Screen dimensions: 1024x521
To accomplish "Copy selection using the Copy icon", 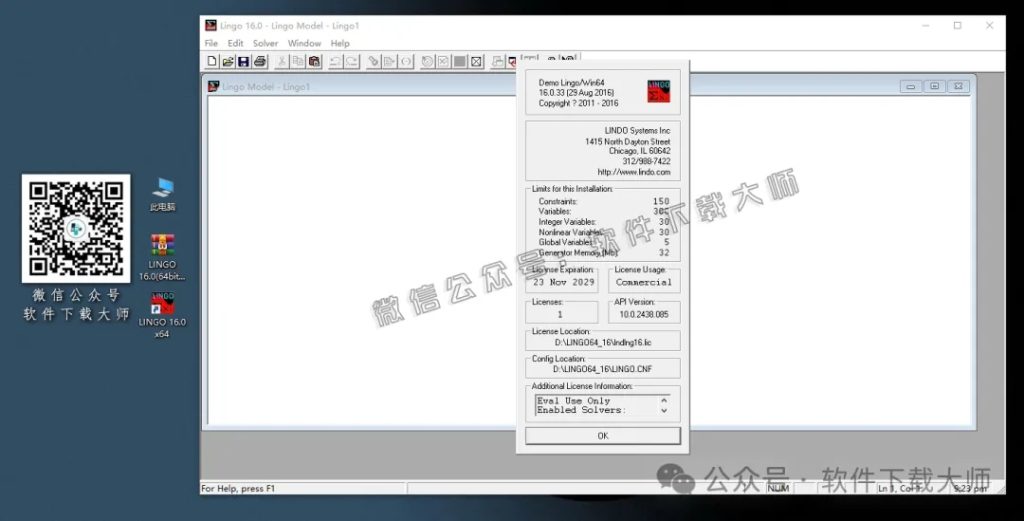I will point(298,61).
